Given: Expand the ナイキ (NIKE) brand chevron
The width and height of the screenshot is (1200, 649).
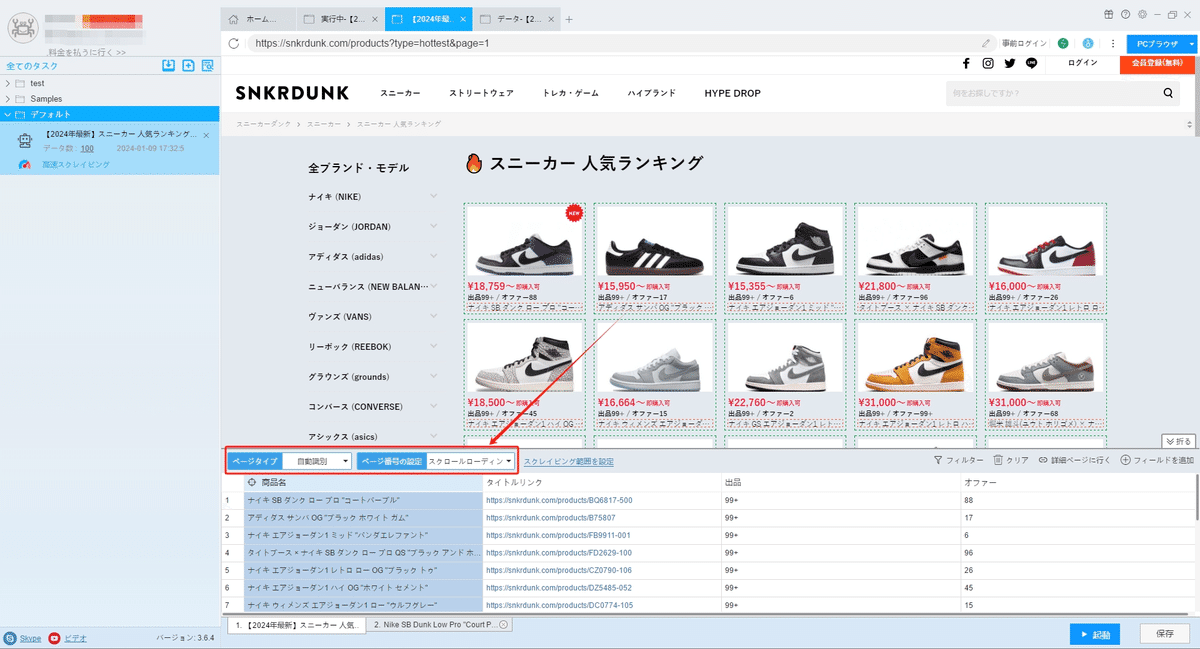Looking at the screenshot, I should pyautogui.click(x=433, y=196).
